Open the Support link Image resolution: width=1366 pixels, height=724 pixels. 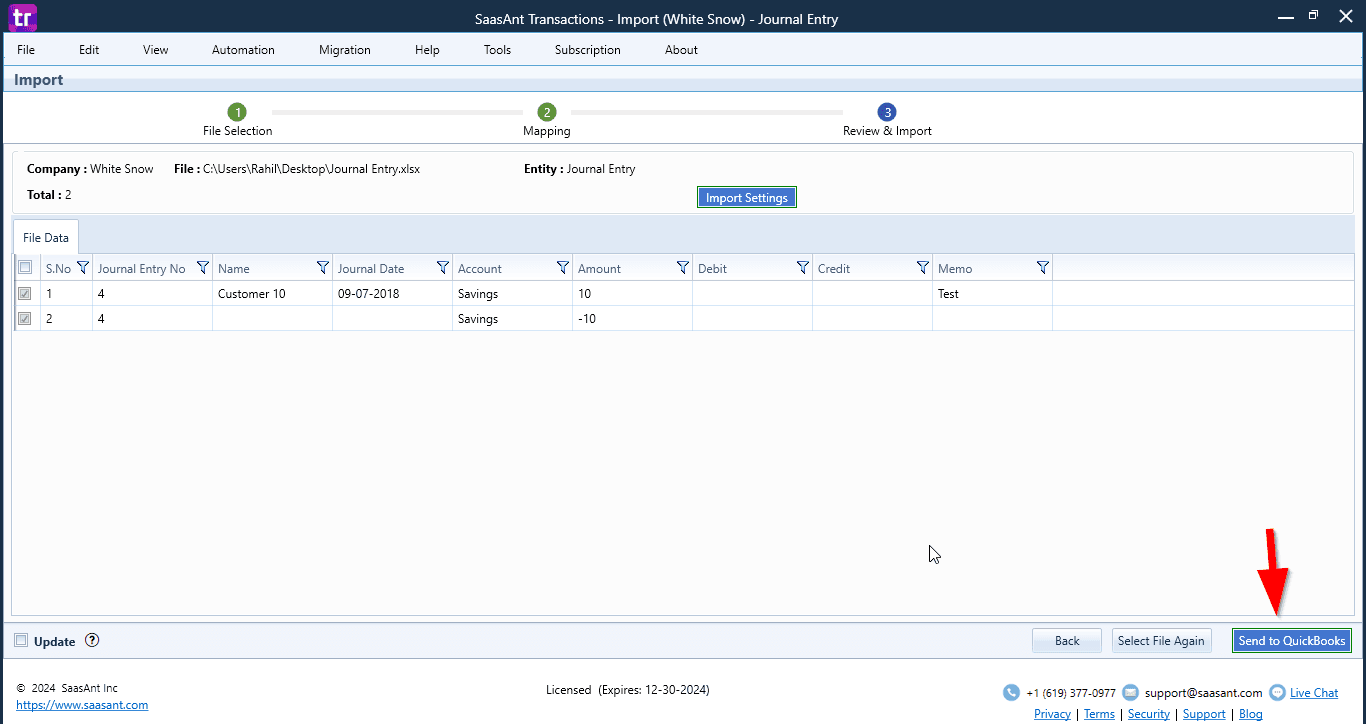1204,714
